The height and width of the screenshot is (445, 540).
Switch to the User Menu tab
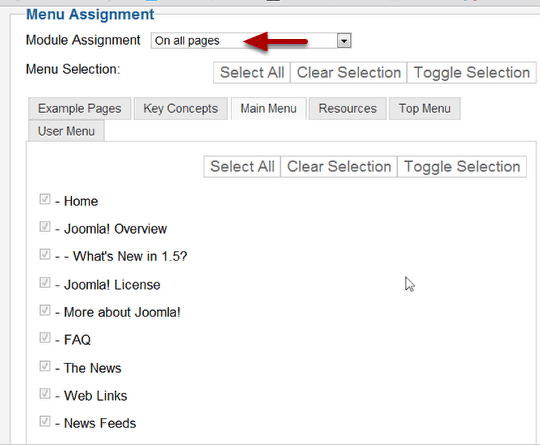[66, 131]
